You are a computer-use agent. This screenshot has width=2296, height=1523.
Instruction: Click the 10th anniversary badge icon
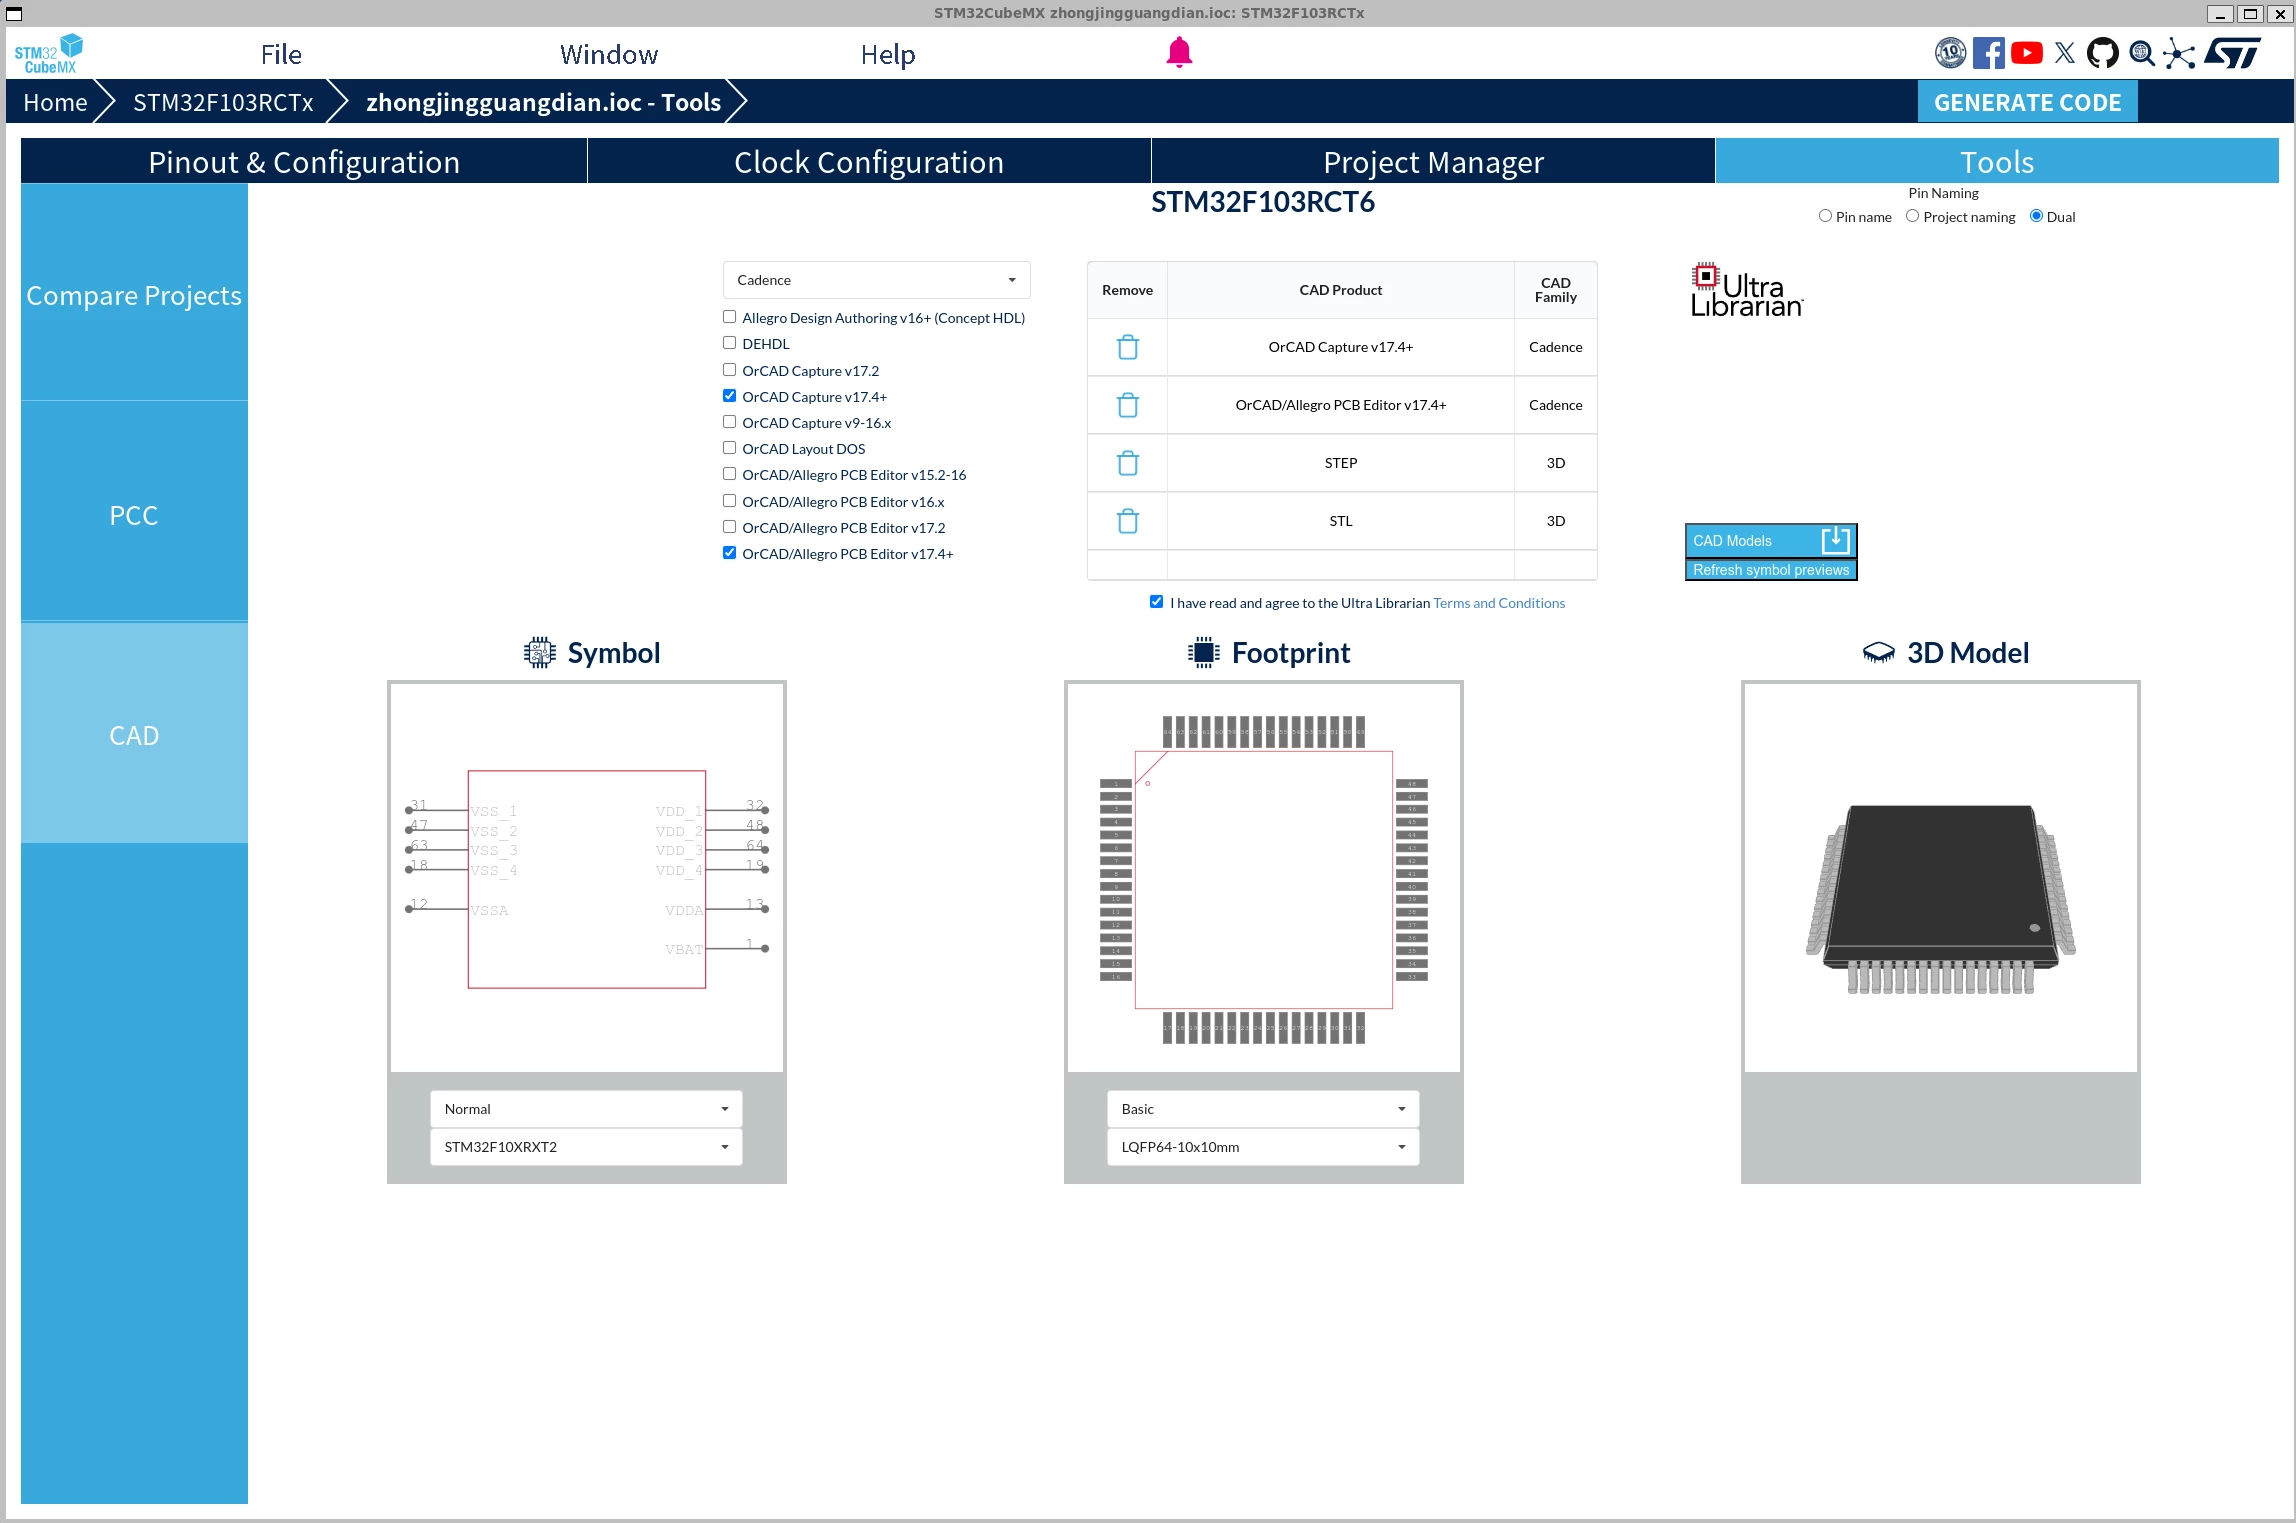coord(1950,53)
